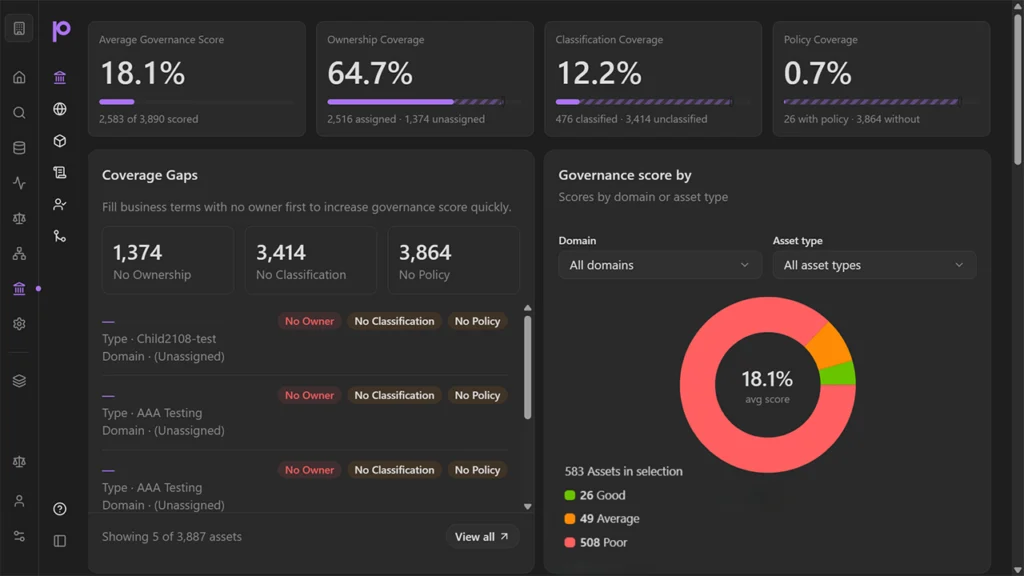Click the purple P logo
Image resolution: width=1024 pixels, height=576 pixels.
click(x=61, y=30)
